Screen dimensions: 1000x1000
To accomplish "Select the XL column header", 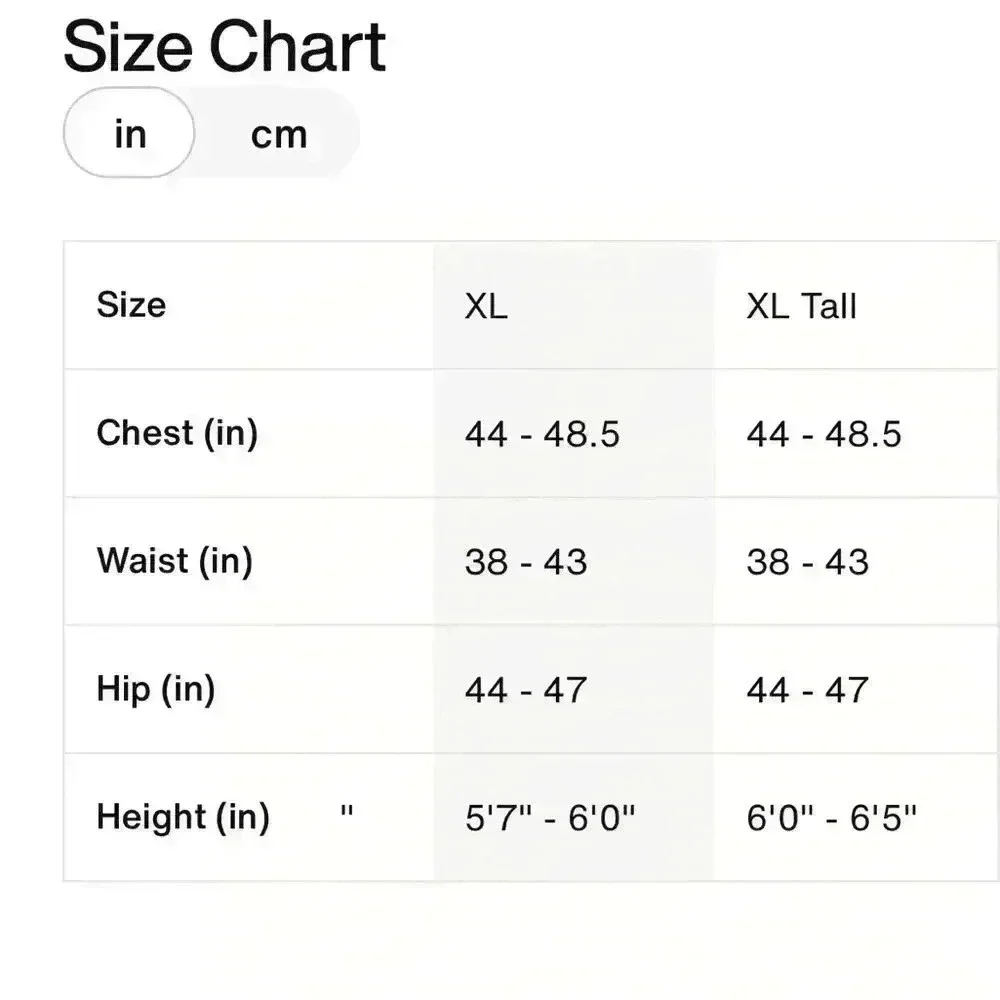I will 487,306.
